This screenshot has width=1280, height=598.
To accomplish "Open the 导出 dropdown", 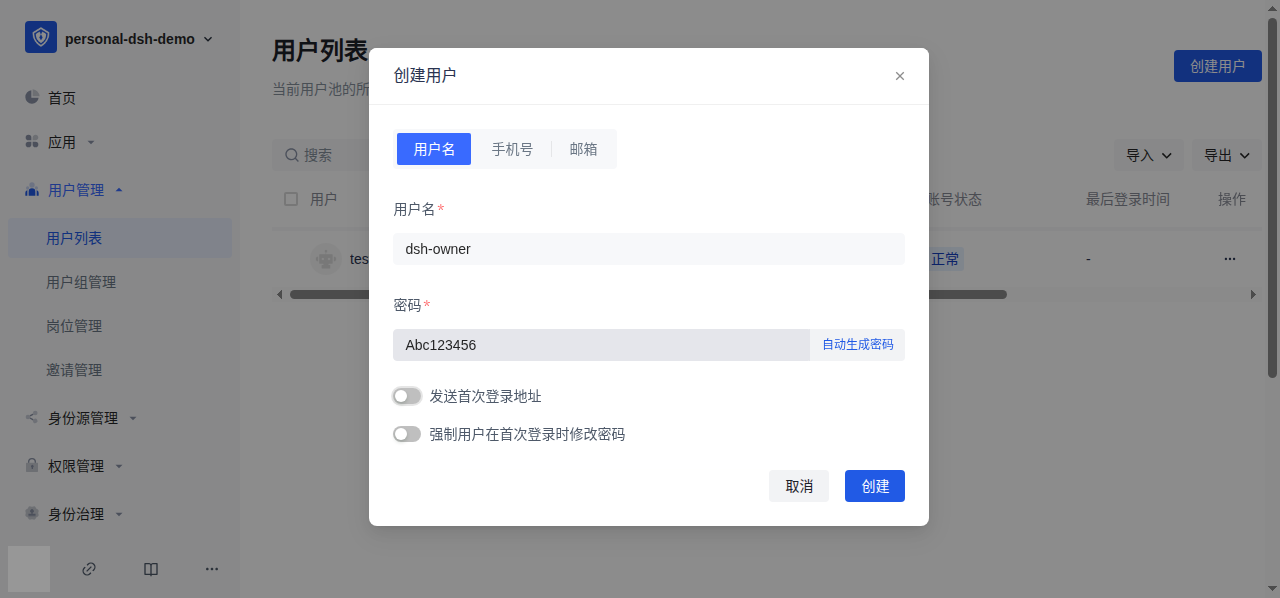I will [x=1227, y=155].
